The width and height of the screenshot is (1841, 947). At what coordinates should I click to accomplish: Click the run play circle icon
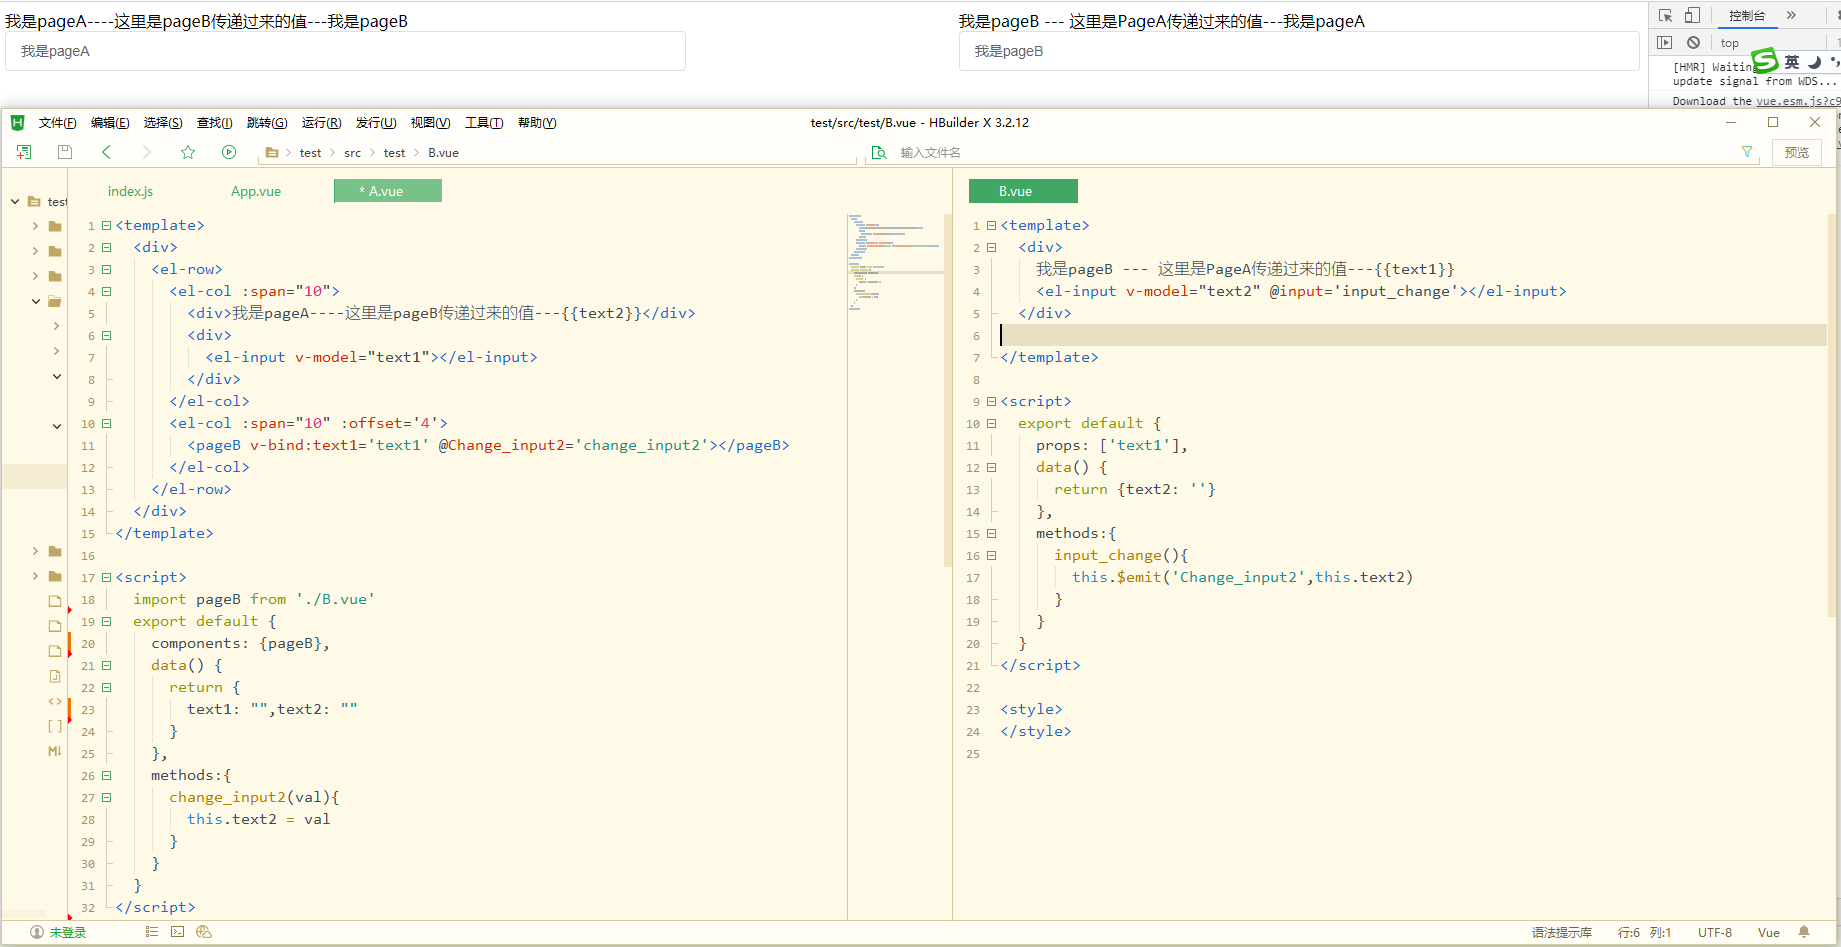pyautogui.click(x=229, y=152)
